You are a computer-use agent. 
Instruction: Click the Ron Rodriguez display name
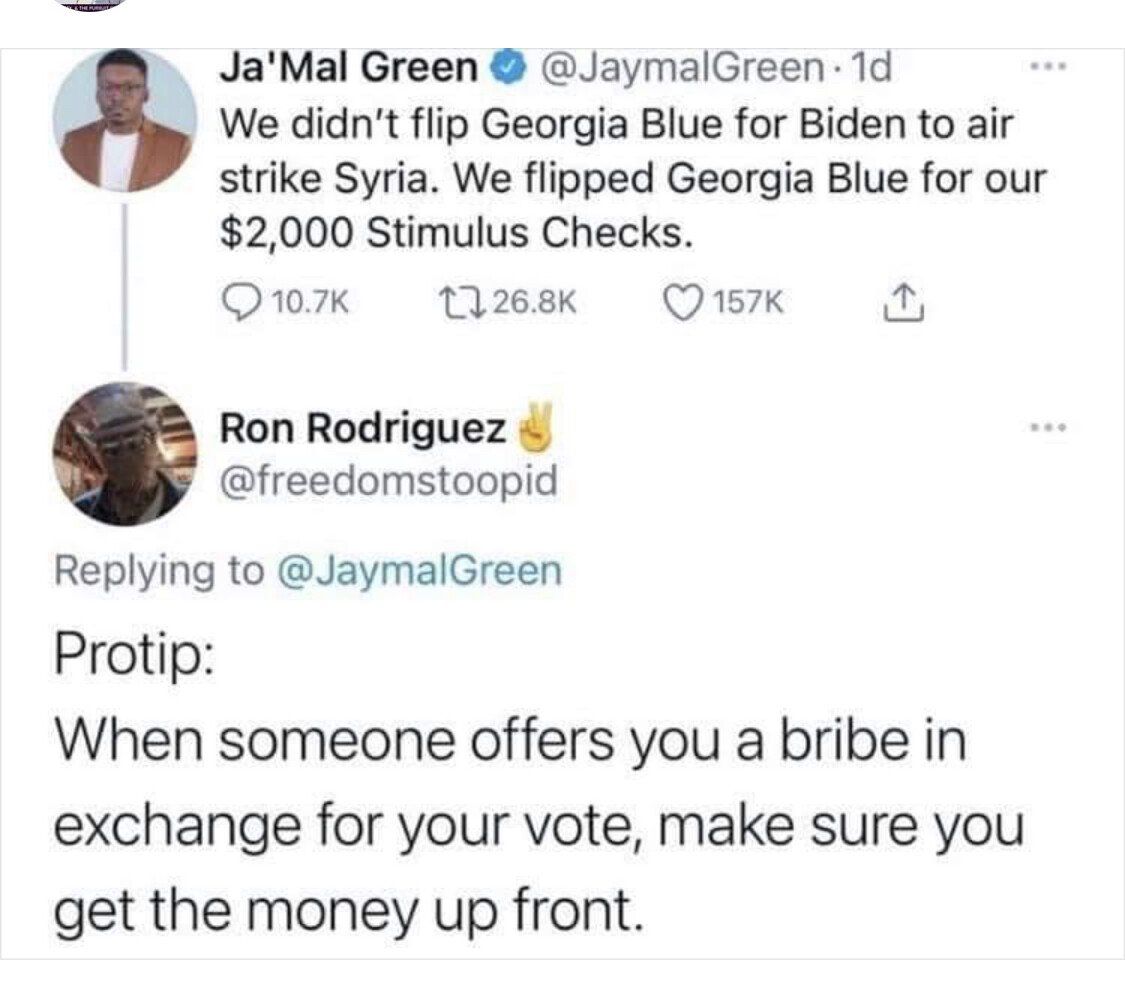[363, 428]
